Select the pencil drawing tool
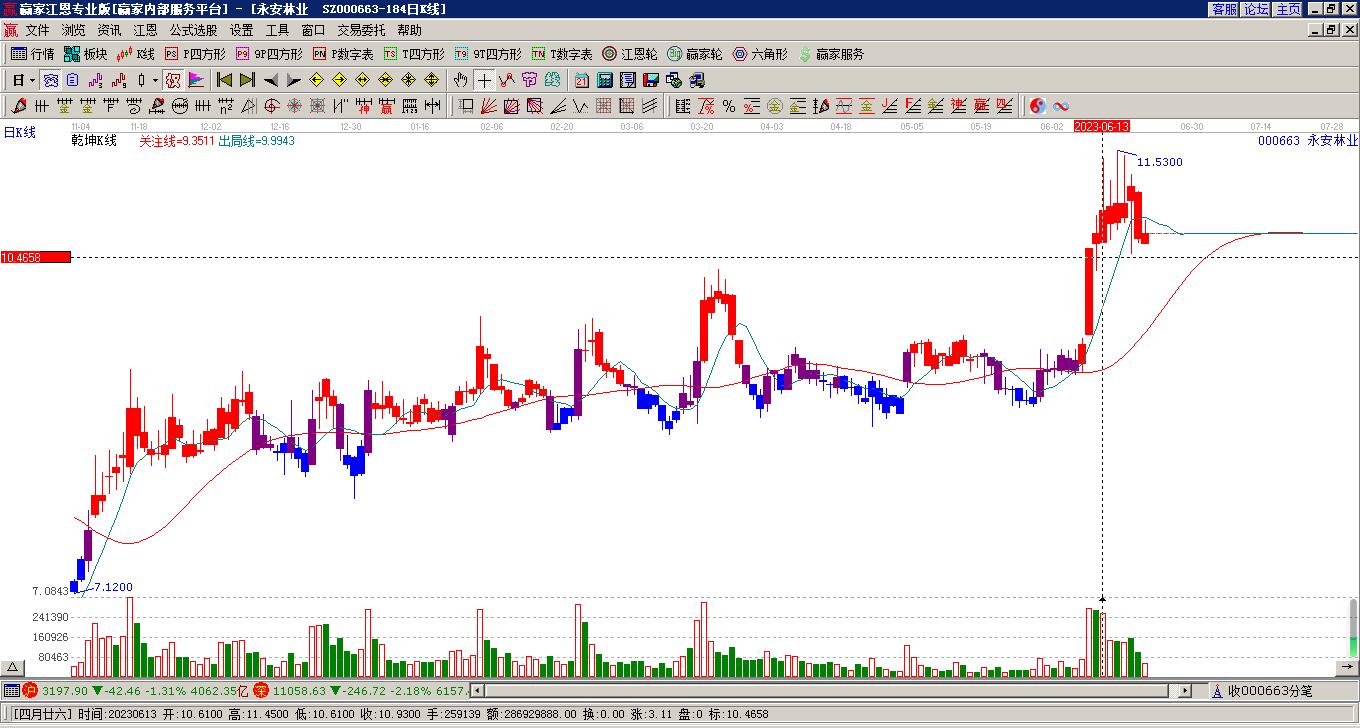The image size is (1360, 728). click(19, 106)
